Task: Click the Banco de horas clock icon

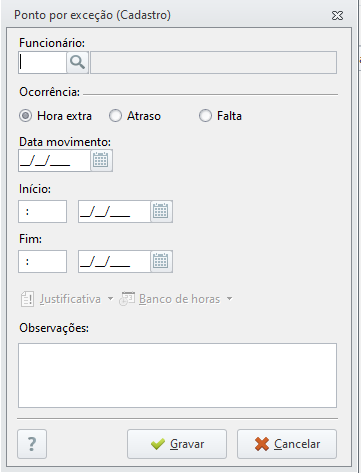Action: (127, 299)
